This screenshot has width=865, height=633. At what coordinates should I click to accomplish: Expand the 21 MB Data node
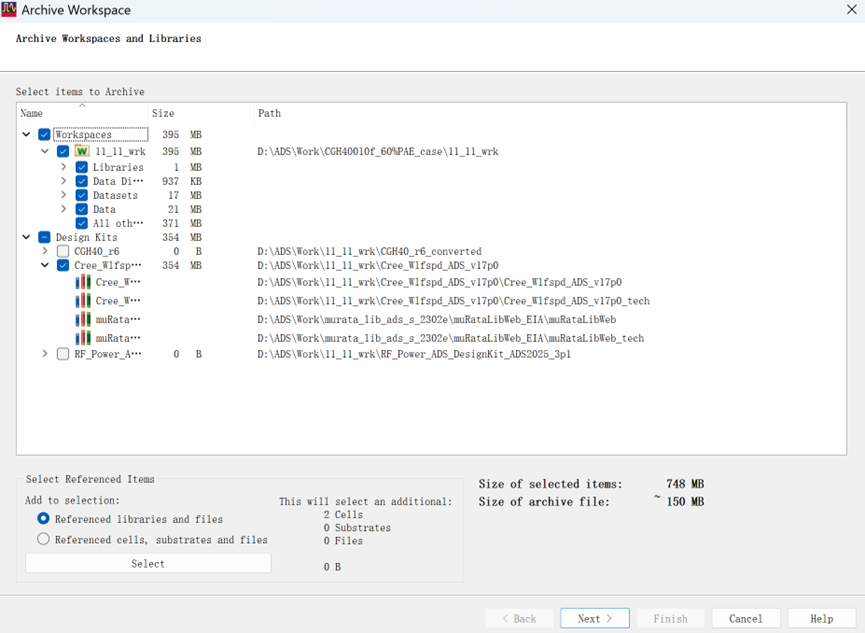63,209
